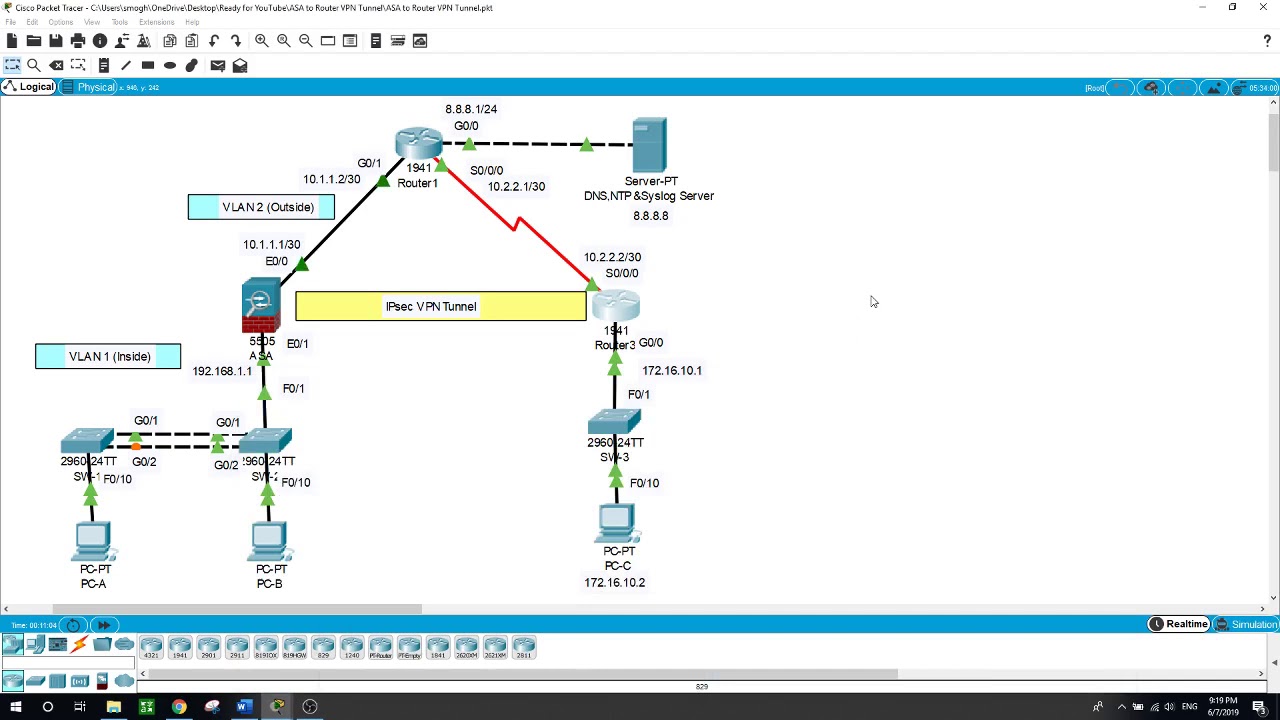Select End Devices category
1280x720 pixels.
pos(35,645)
